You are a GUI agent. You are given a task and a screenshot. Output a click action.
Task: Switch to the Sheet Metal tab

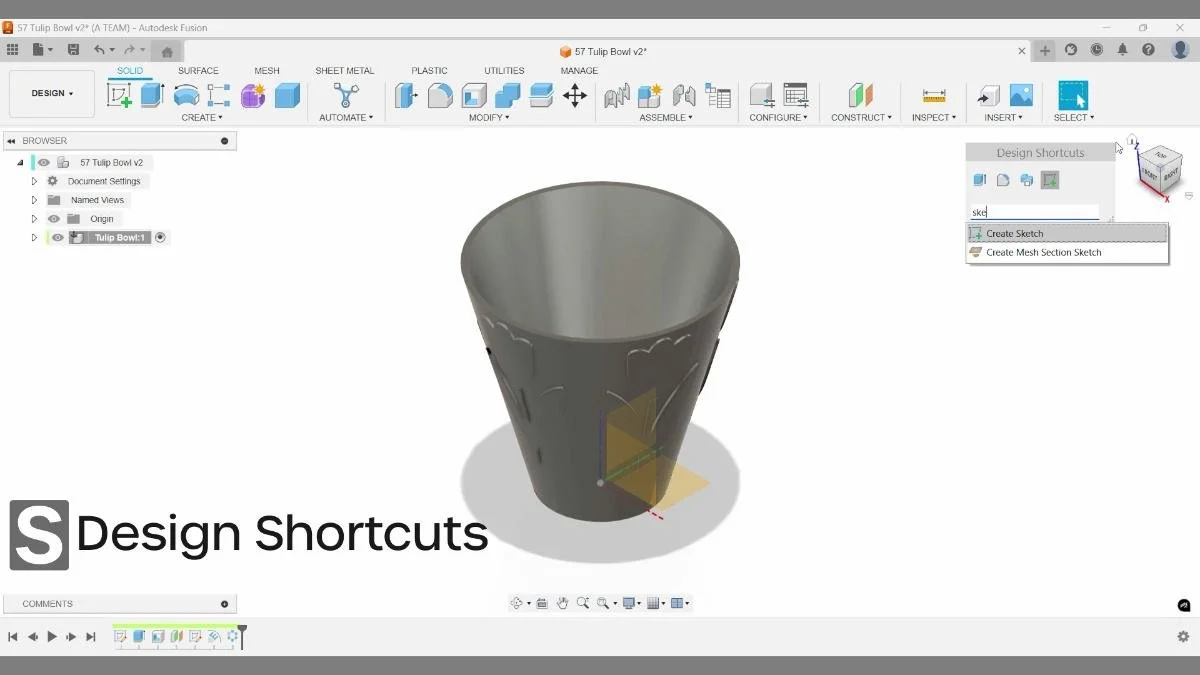coord(344,70)
